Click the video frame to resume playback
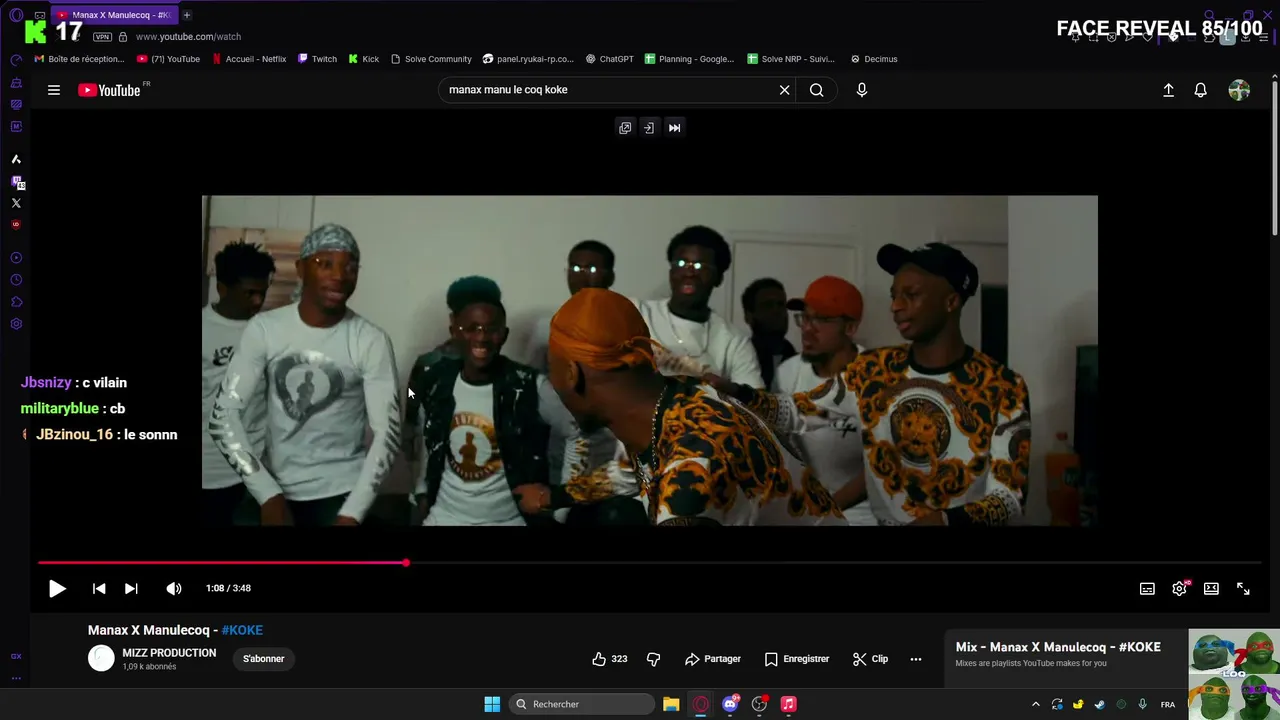This screenshot has width=1280, height=720. click(649, 360)
